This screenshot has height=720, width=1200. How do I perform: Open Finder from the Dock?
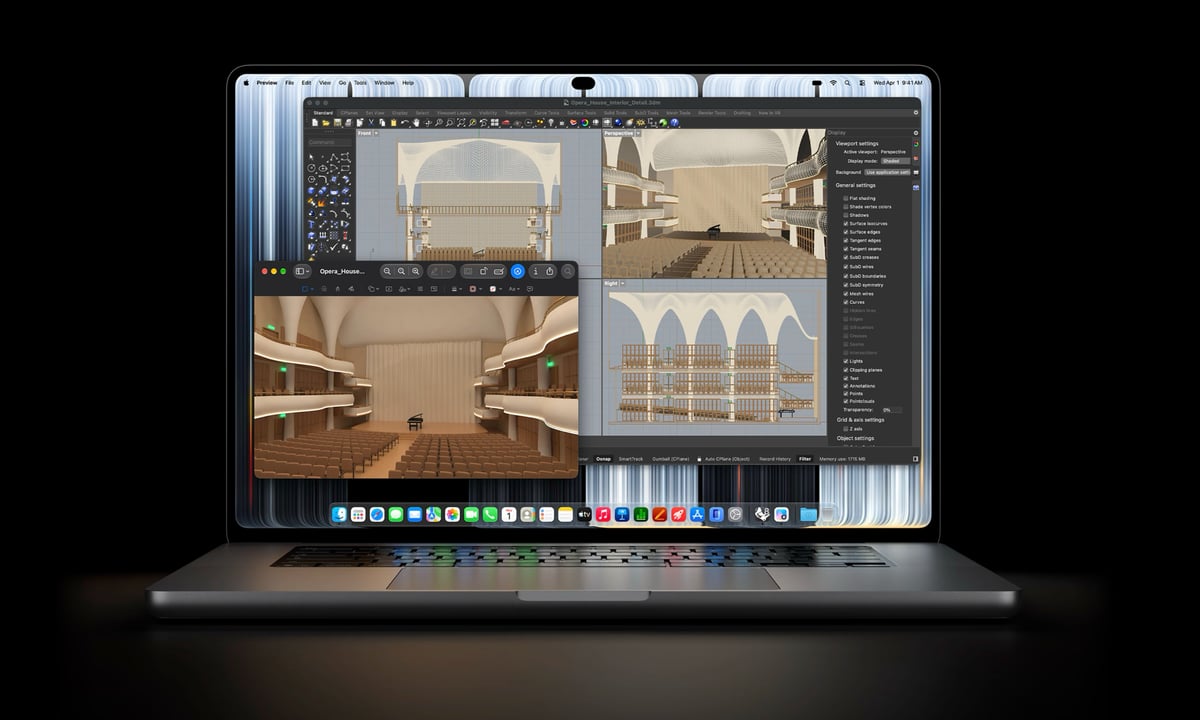point(339,514)
